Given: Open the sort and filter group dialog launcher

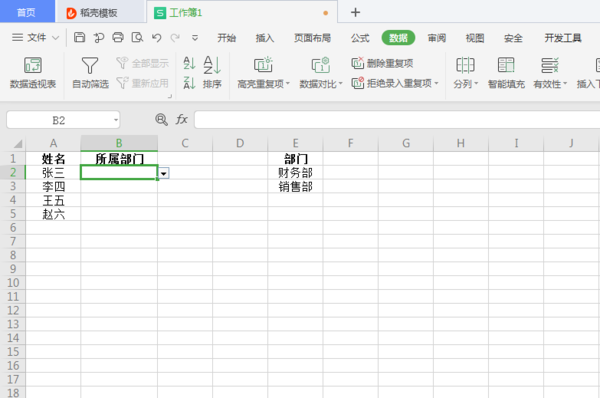Looking at the screenshot, I should tap(170, 96).
